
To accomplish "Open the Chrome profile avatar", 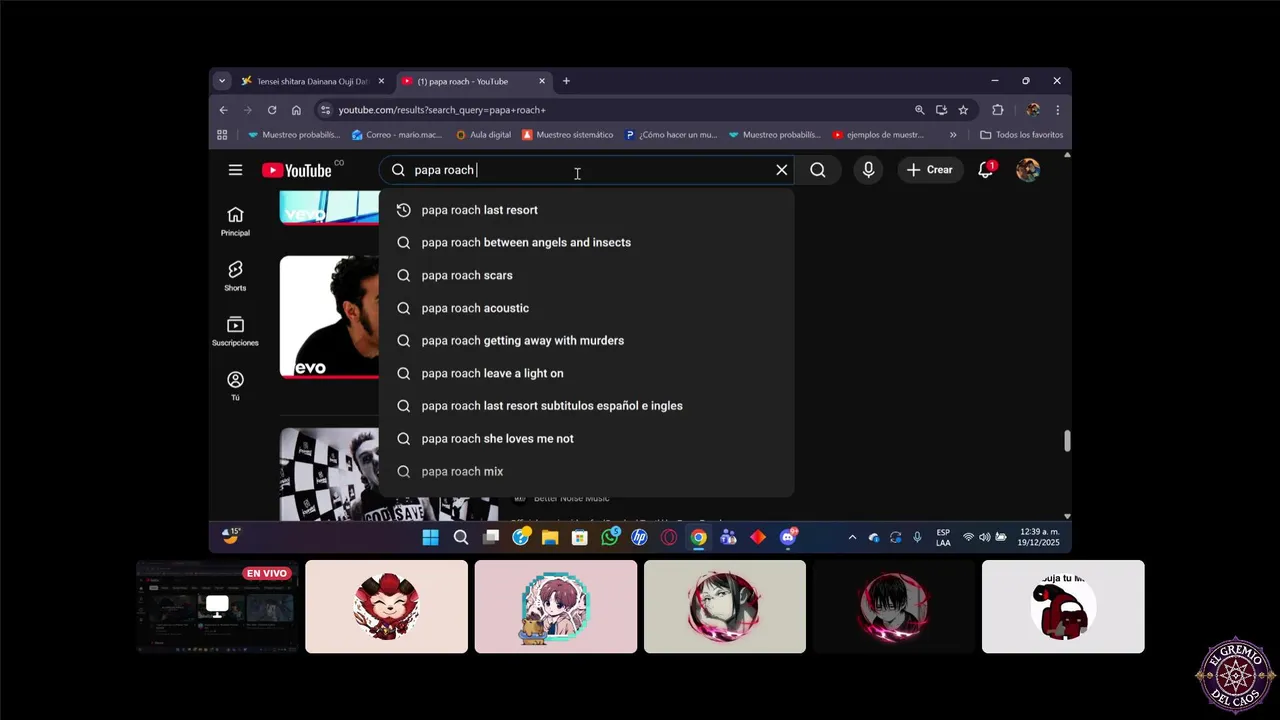I will point(1033,110).
